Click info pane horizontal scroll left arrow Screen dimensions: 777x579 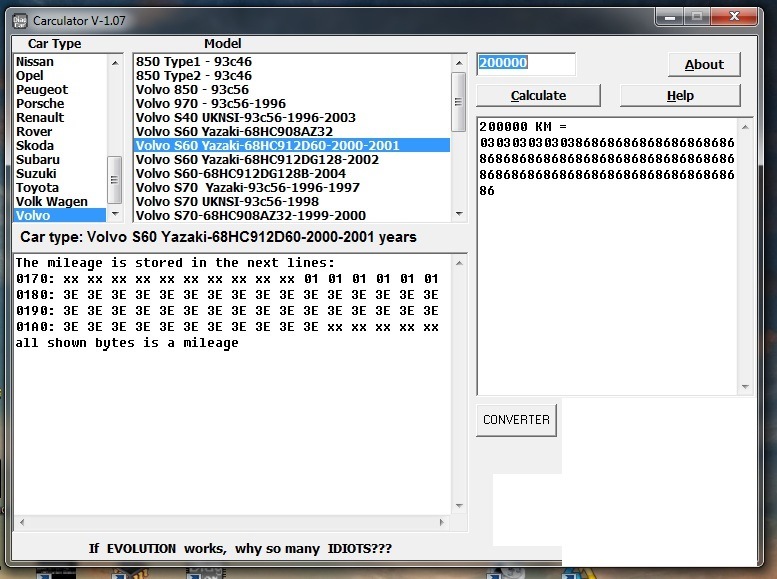pos(22,522)
